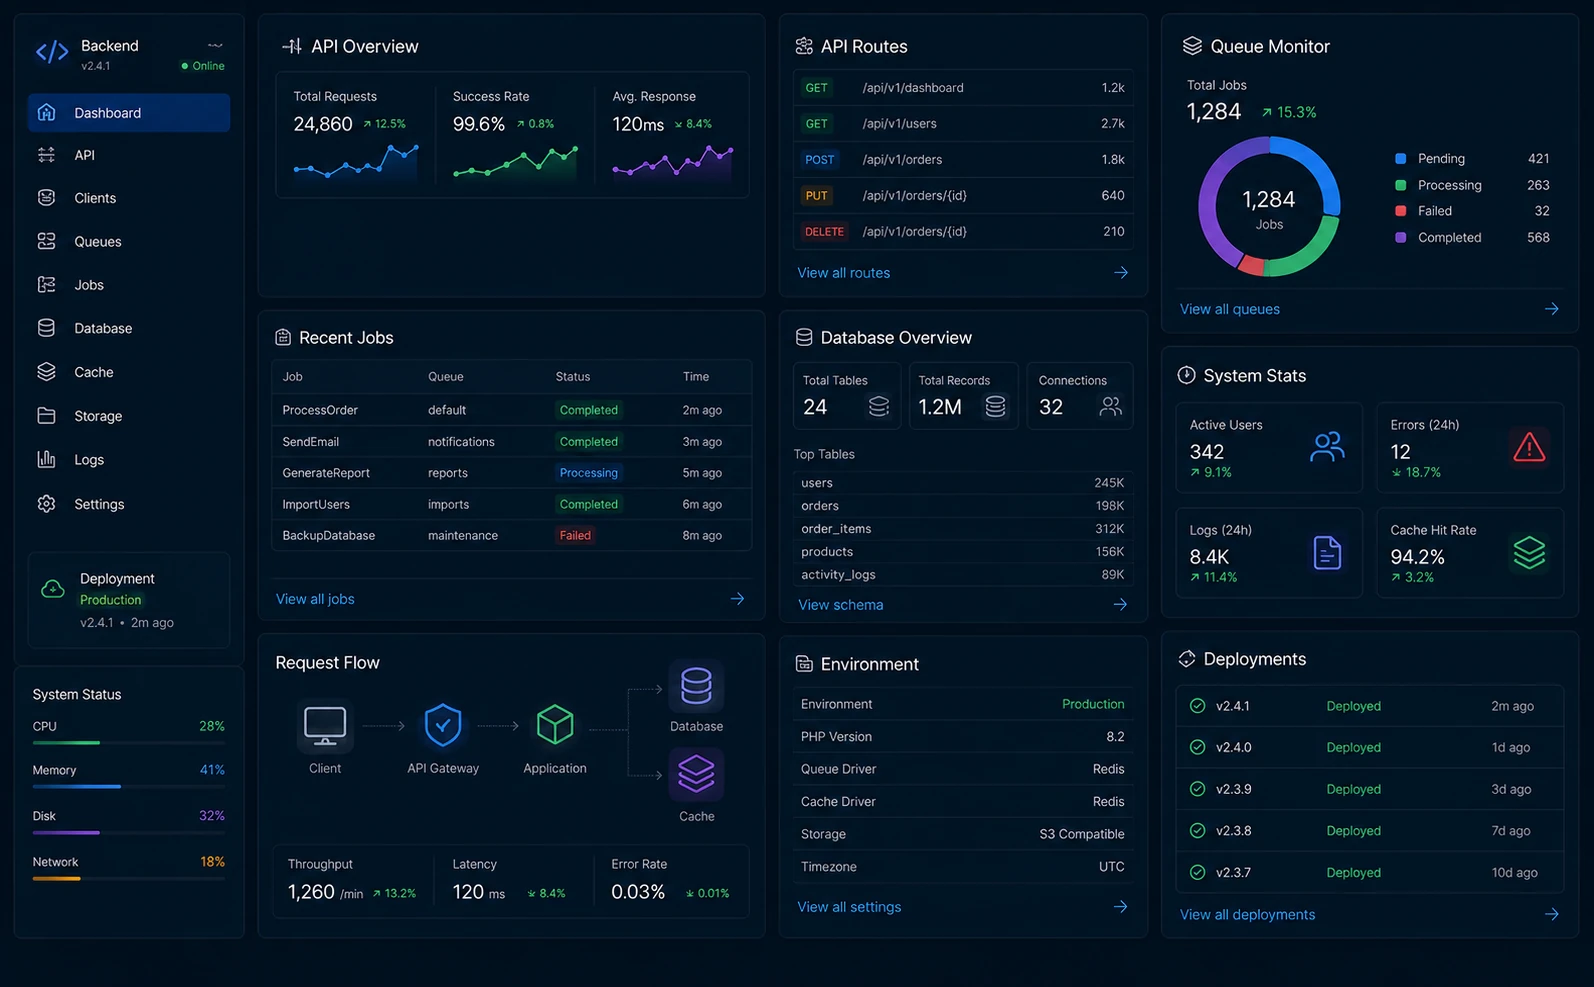1594x987 pixels.
Task: Expand queues via View all queues arrow
Action: [x=1551, y=309]
